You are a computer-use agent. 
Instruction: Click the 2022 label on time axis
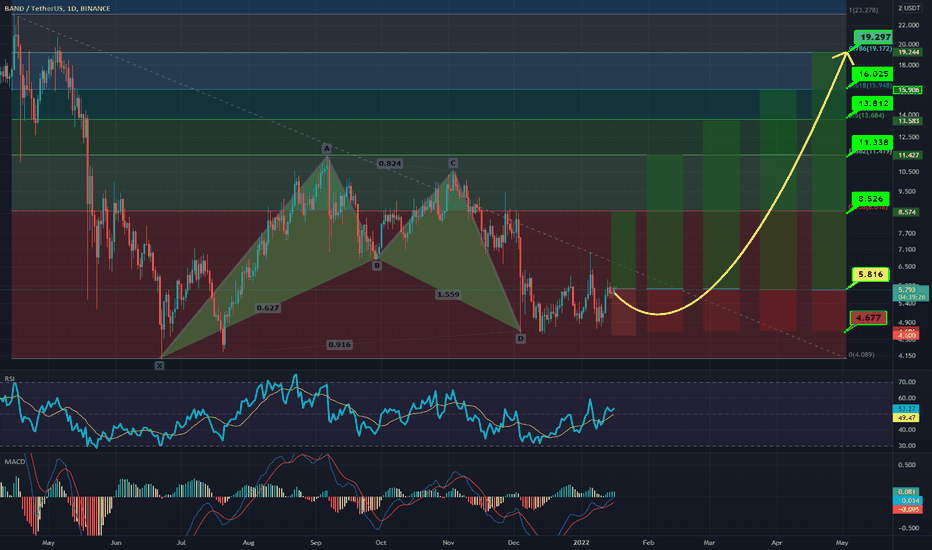click(x=581, y=543)
